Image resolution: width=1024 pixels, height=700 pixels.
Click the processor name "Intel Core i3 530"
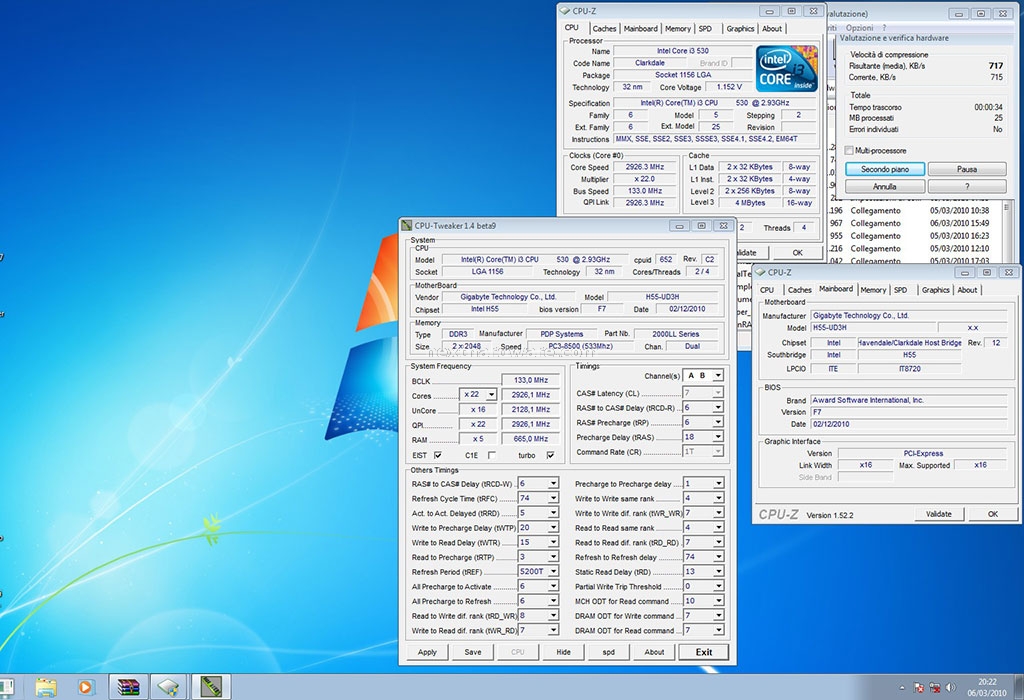tap(682, 51)
